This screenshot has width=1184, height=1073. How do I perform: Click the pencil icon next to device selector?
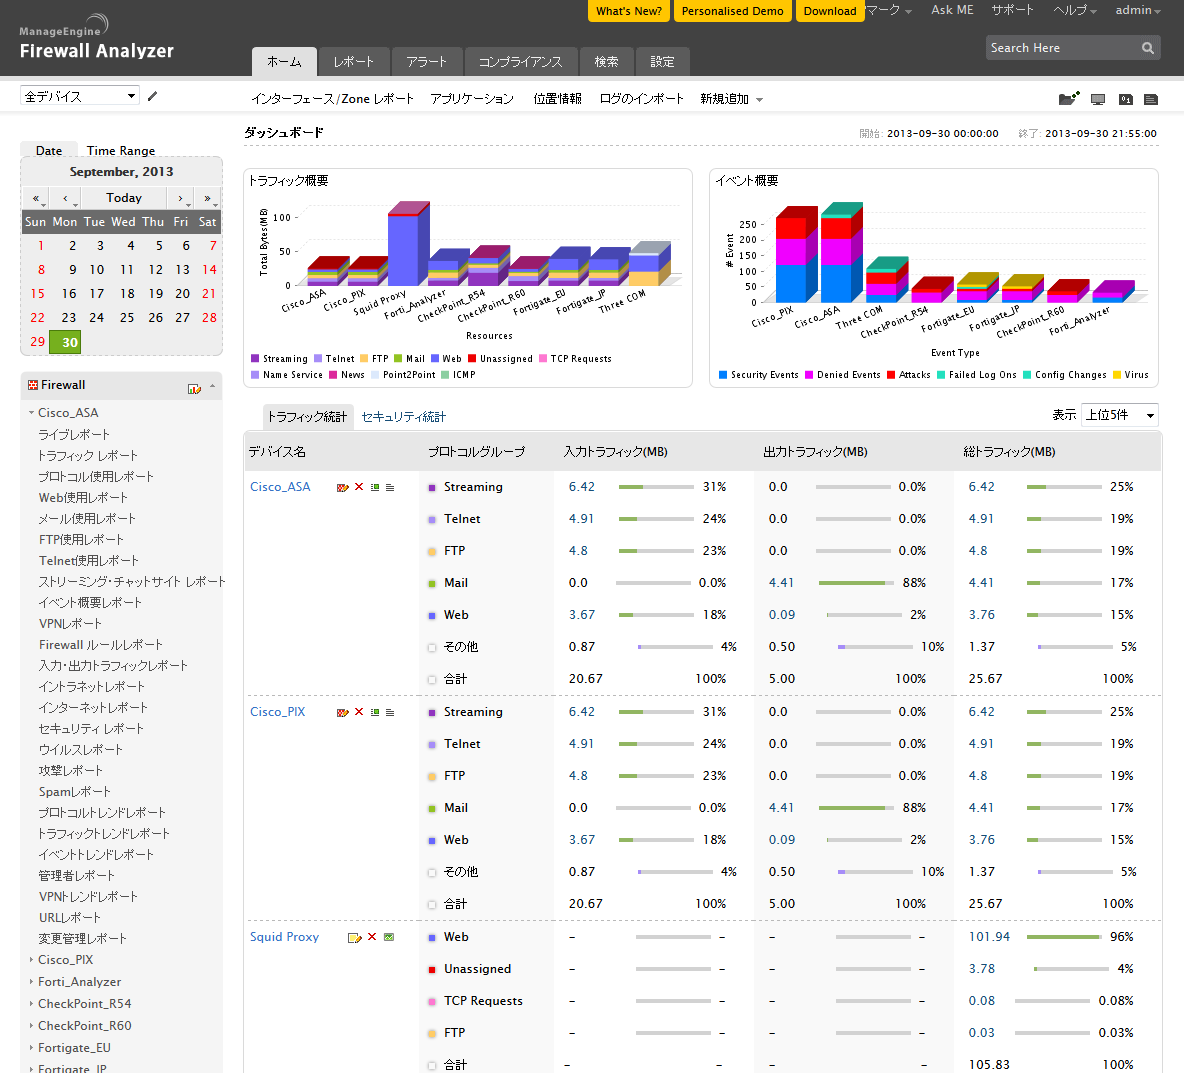click(x=153, y=96)
